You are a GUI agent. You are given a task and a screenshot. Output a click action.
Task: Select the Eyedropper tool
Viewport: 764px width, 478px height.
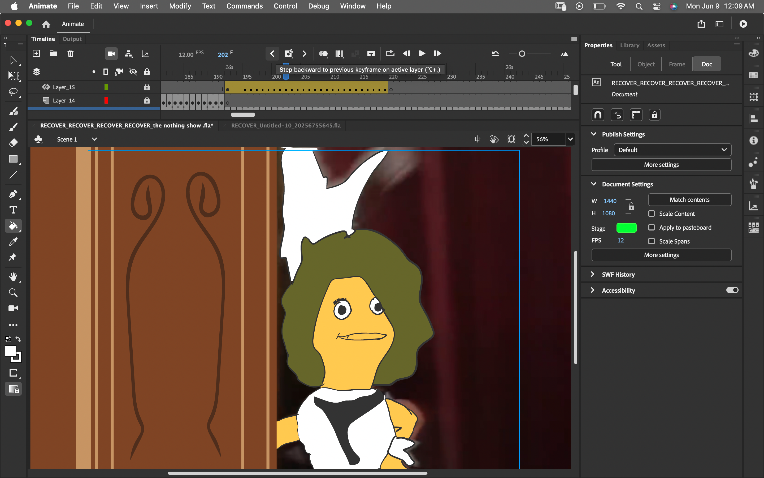13,242
